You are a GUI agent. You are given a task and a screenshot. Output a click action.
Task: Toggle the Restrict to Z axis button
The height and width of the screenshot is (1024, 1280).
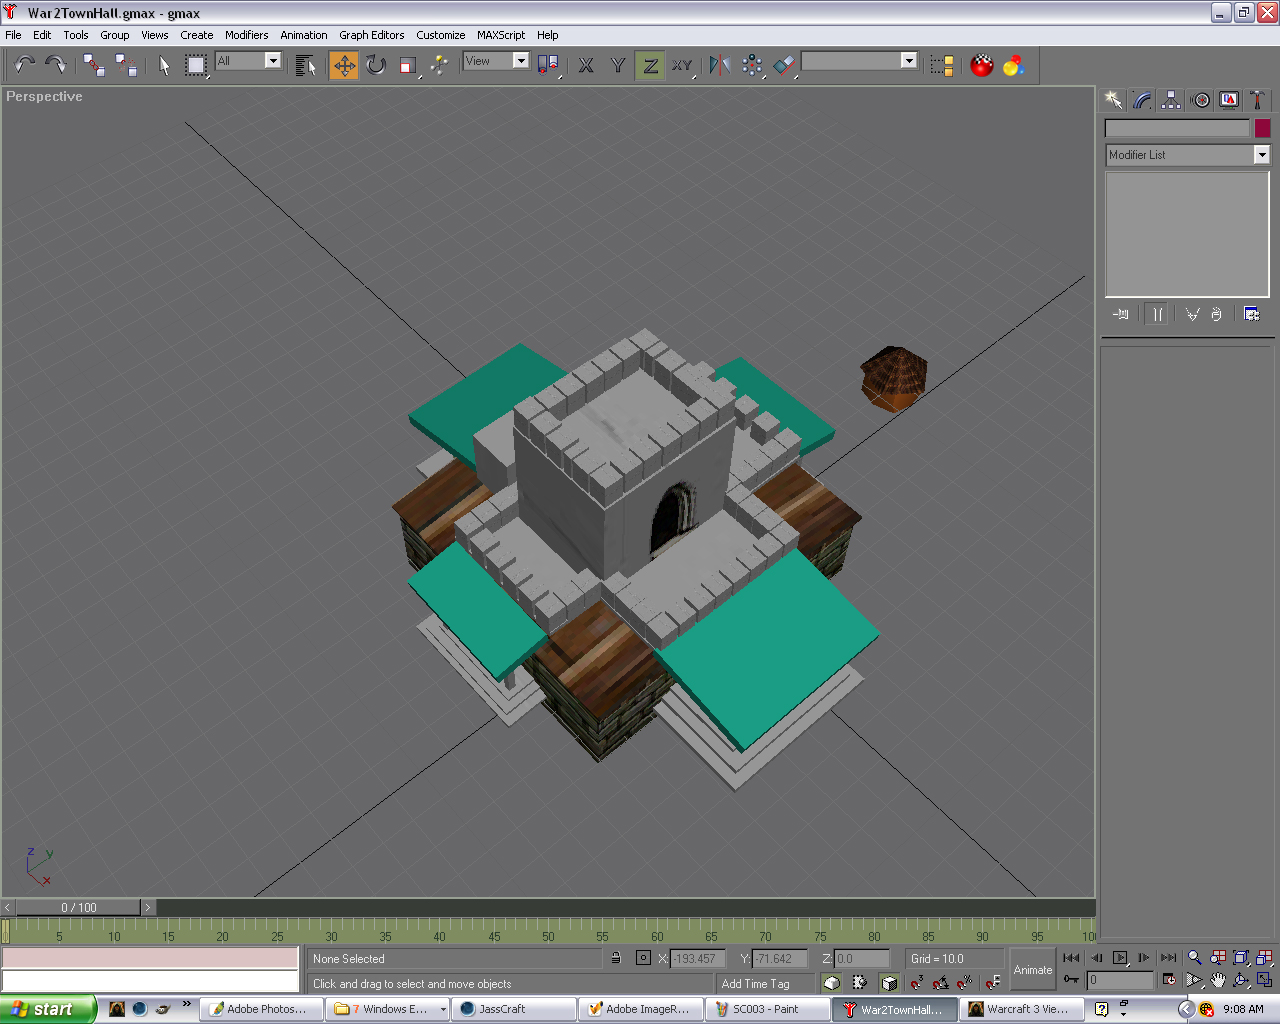650,65
